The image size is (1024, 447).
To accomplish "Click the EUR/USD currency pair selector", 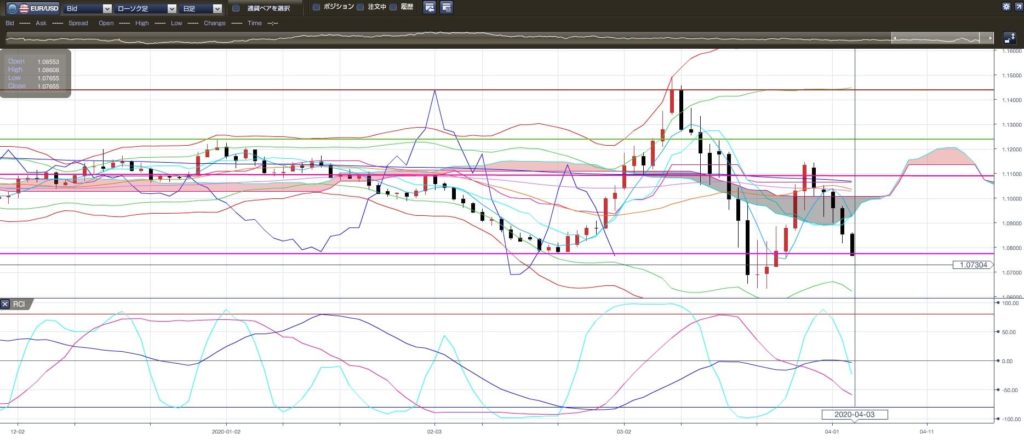I will tap(33, 8).
